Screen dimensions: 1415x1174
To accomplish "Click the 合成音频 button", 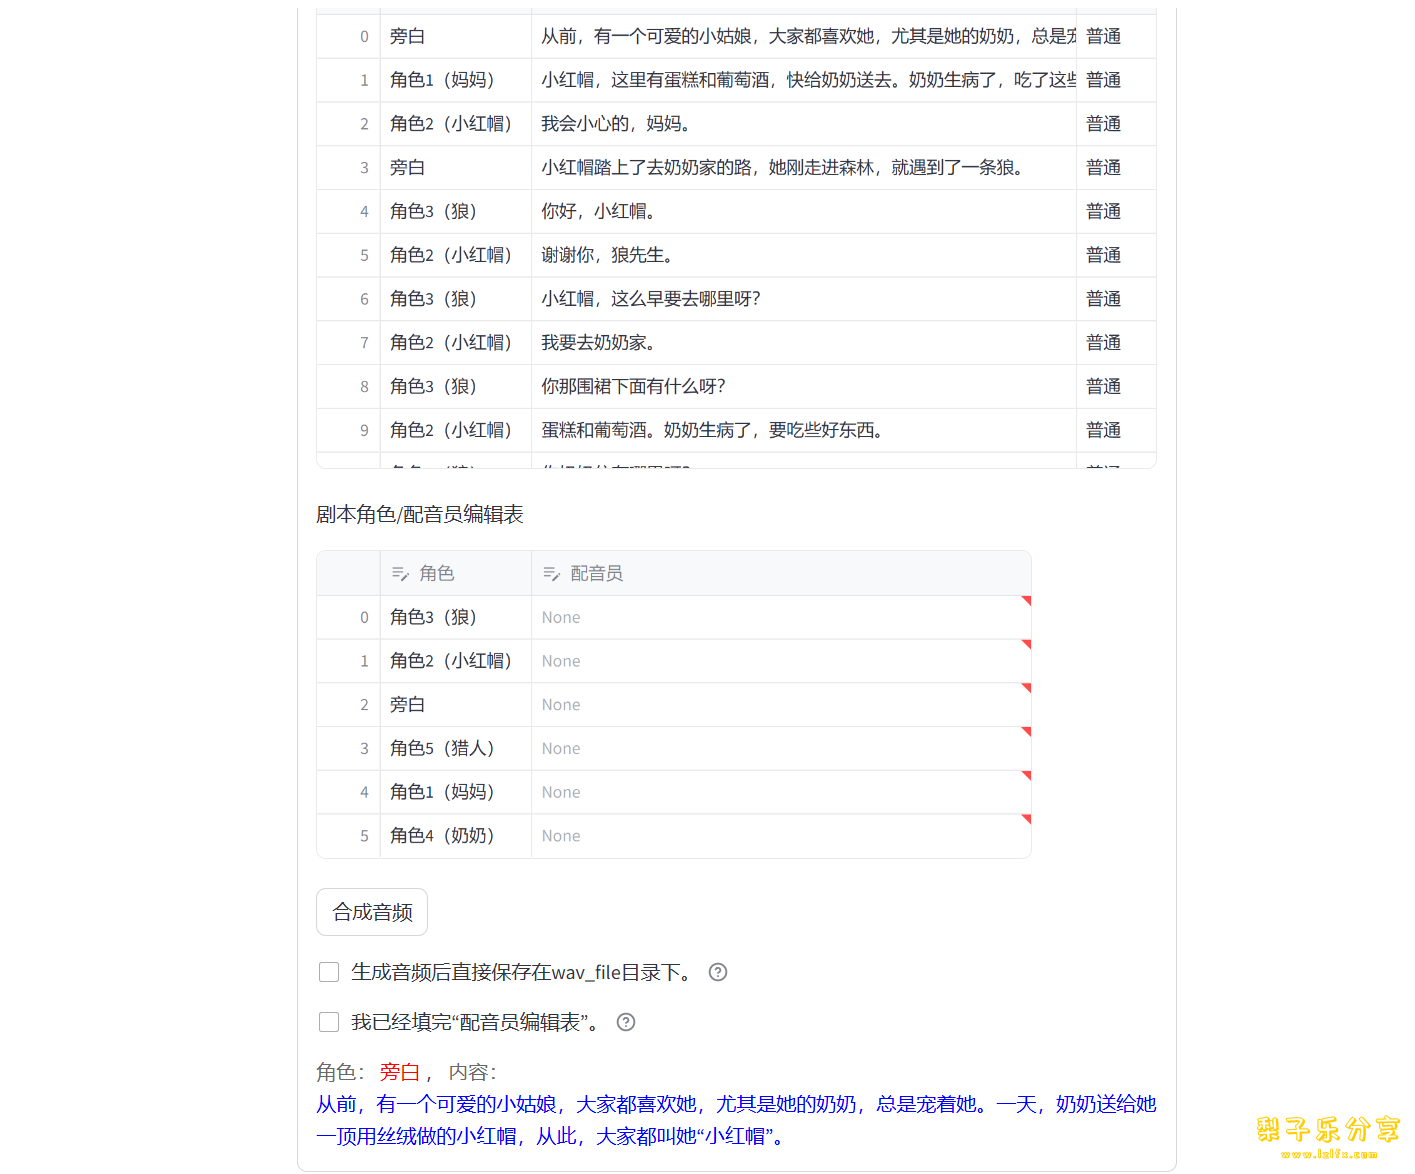I will [372, 912].
